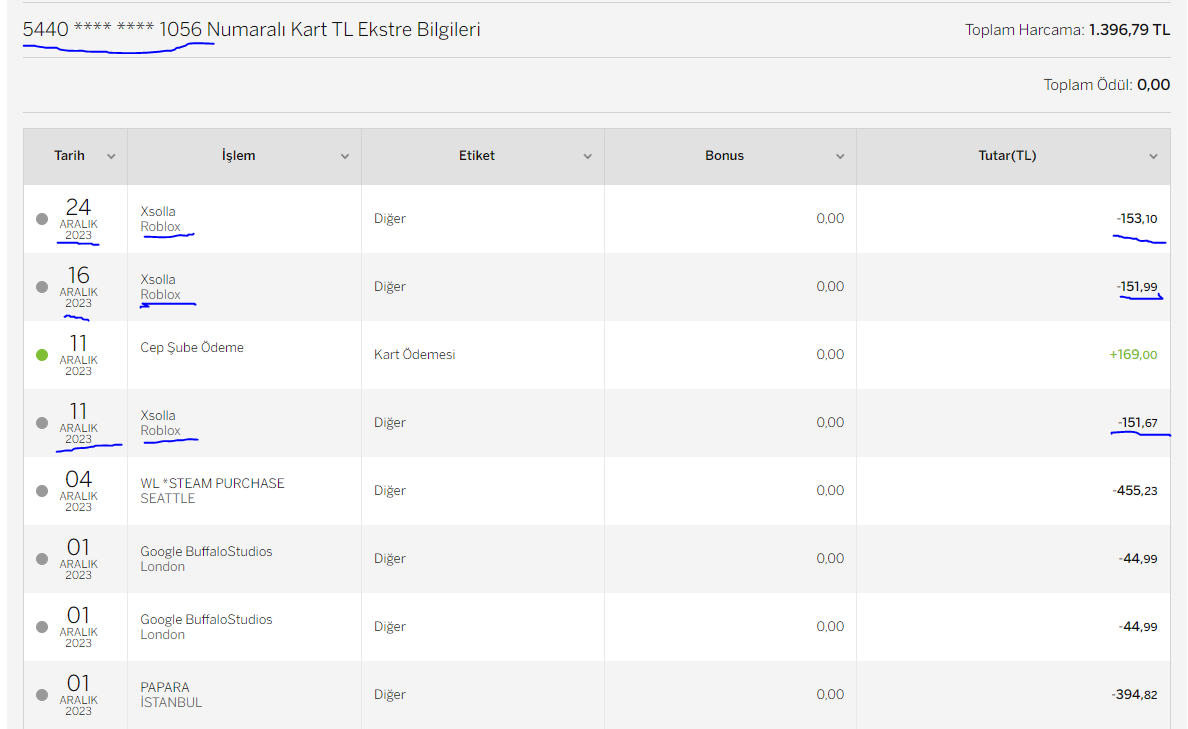Click the +169,00 green payment amount
The width and height of the screenshot is (1188, 729).
point(1133,355)
